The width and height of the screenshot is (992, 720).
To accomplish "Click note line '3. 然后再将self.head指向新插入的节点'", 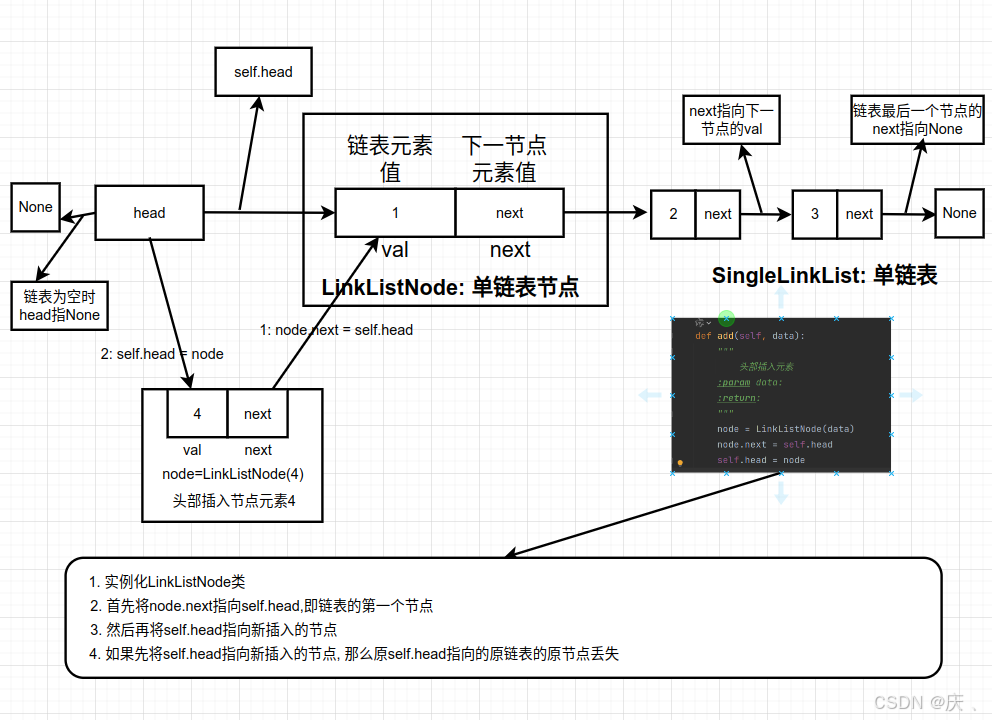I will pos(213,630).
